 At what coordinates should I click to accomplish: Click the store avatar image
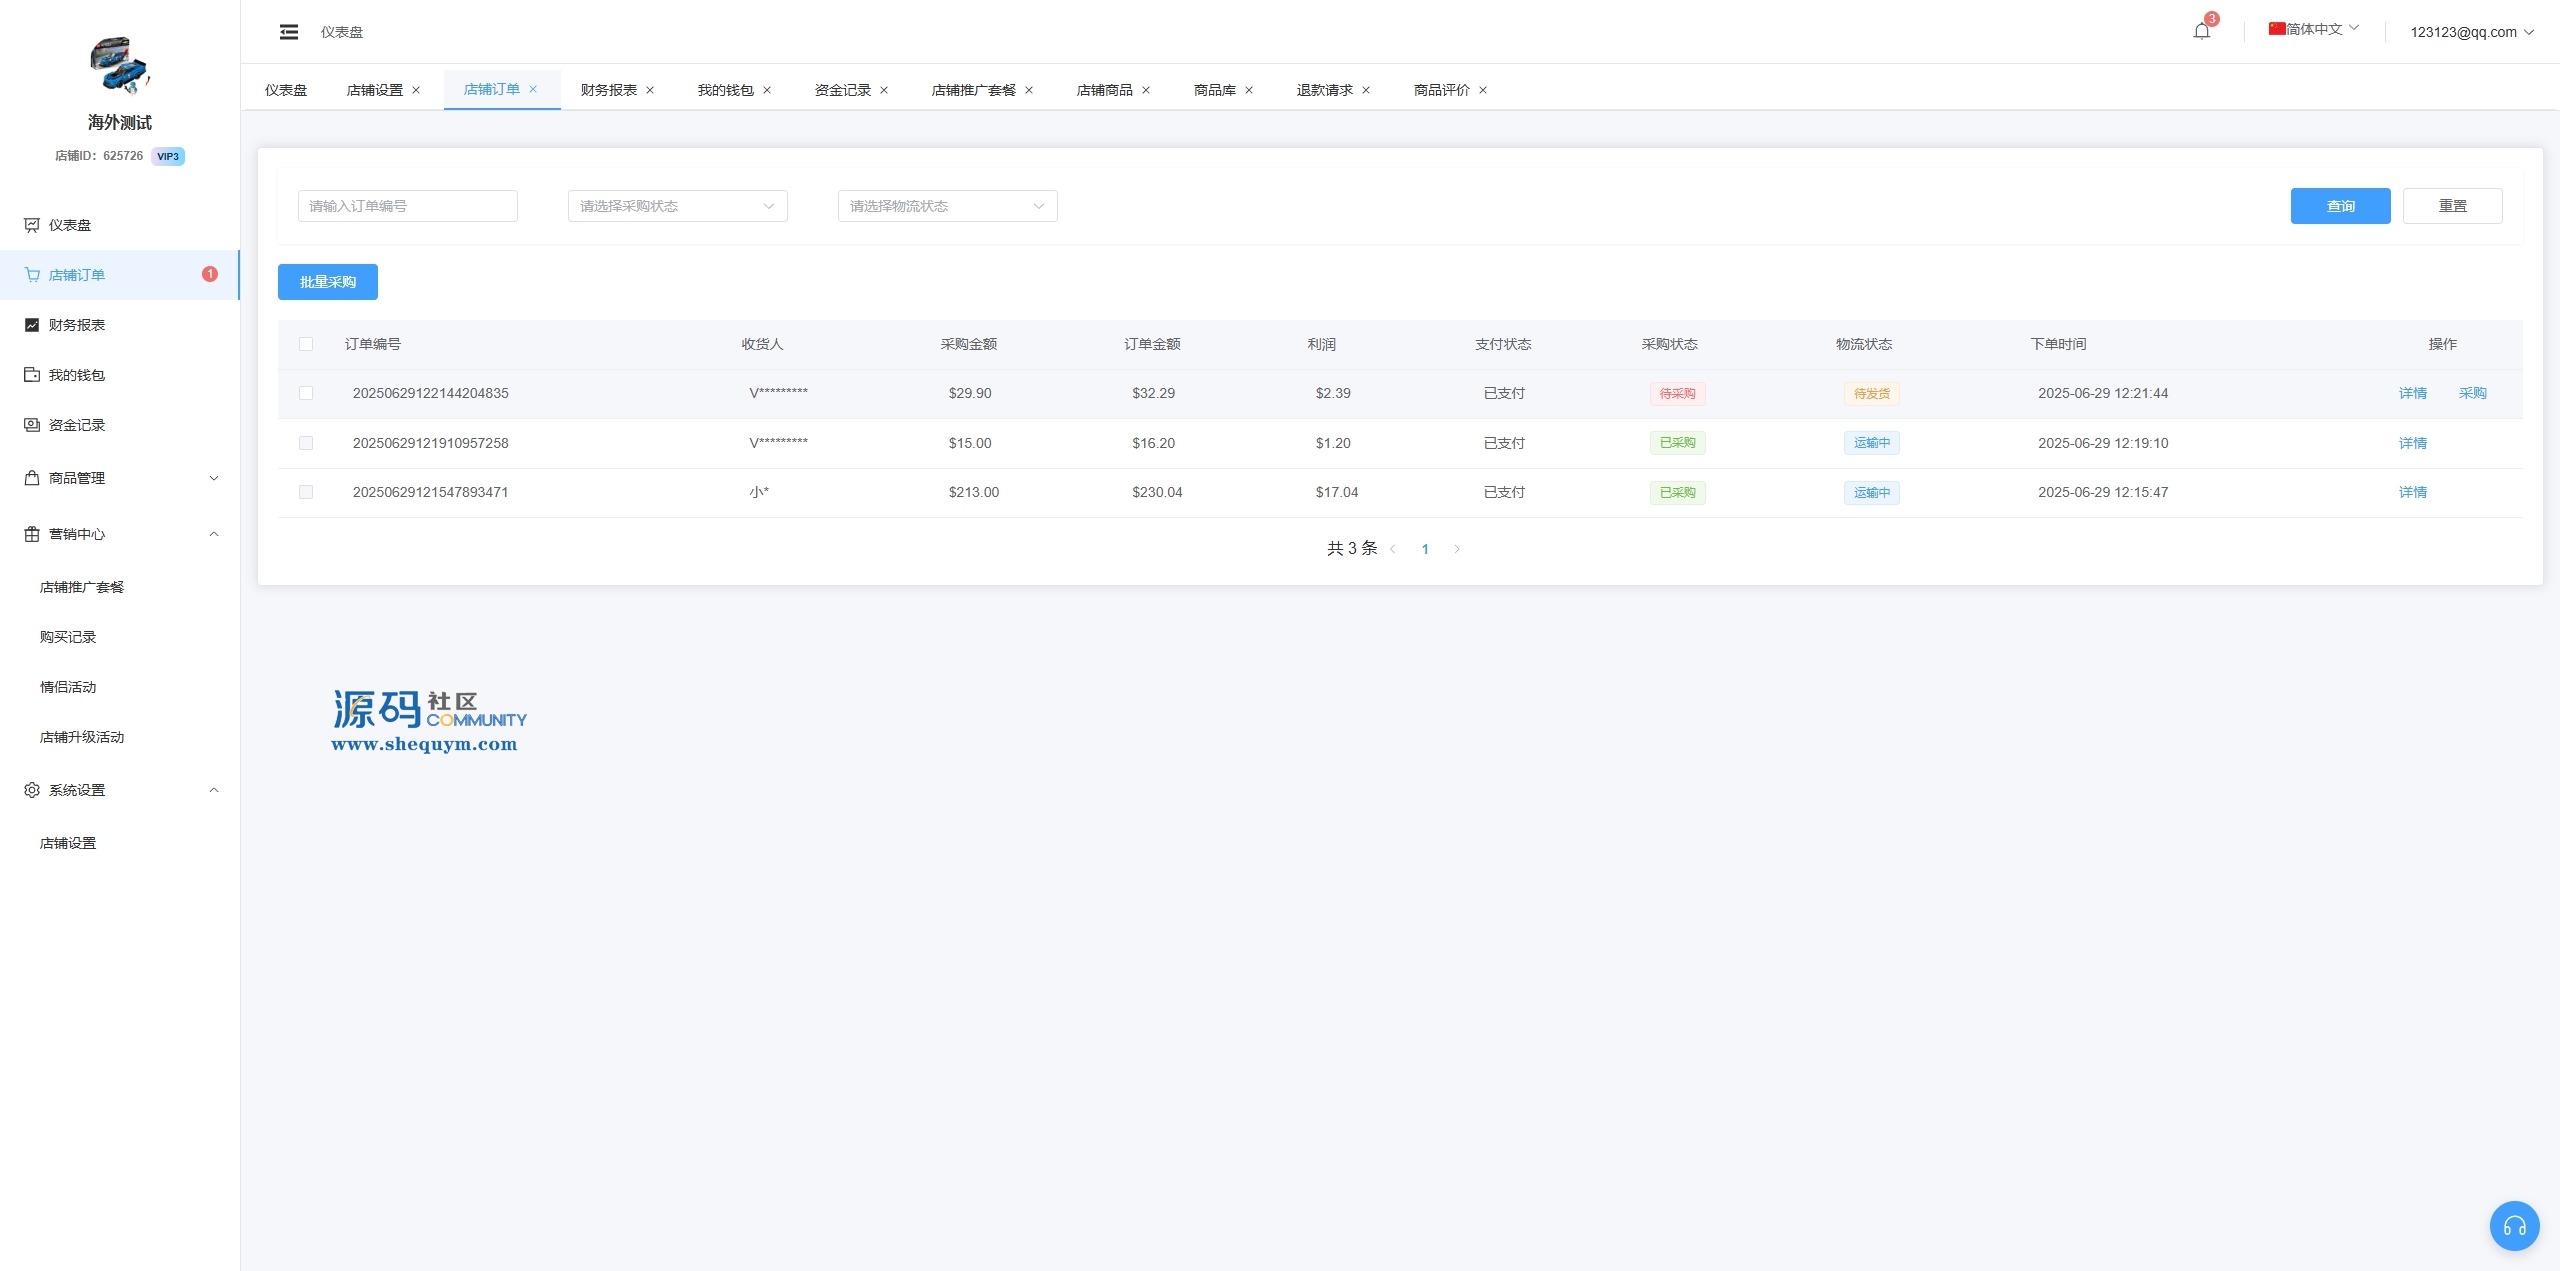pyautogui.click(x=119, y=65)
